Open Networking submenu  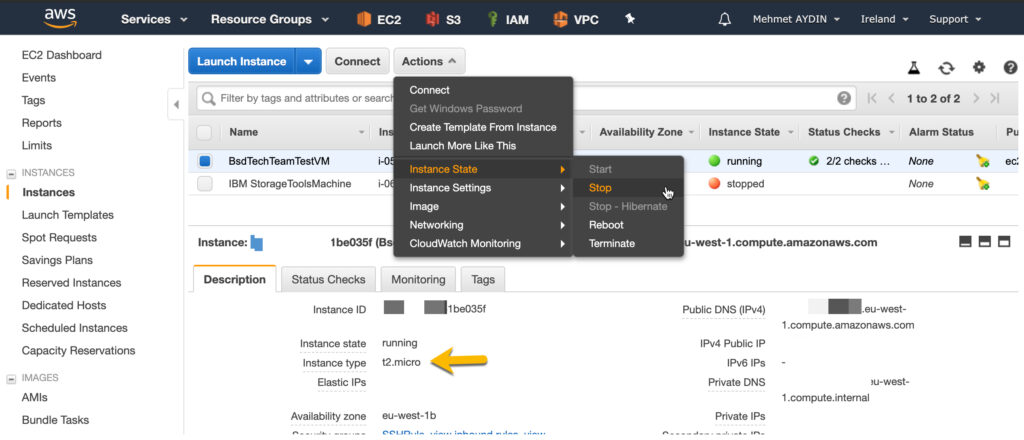point(483,225)
